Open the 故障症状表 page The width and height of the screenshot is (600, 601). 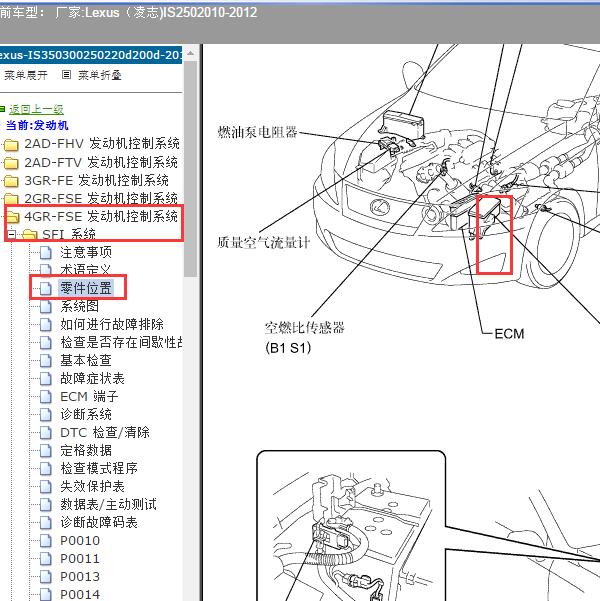click(x=92, y=378)
